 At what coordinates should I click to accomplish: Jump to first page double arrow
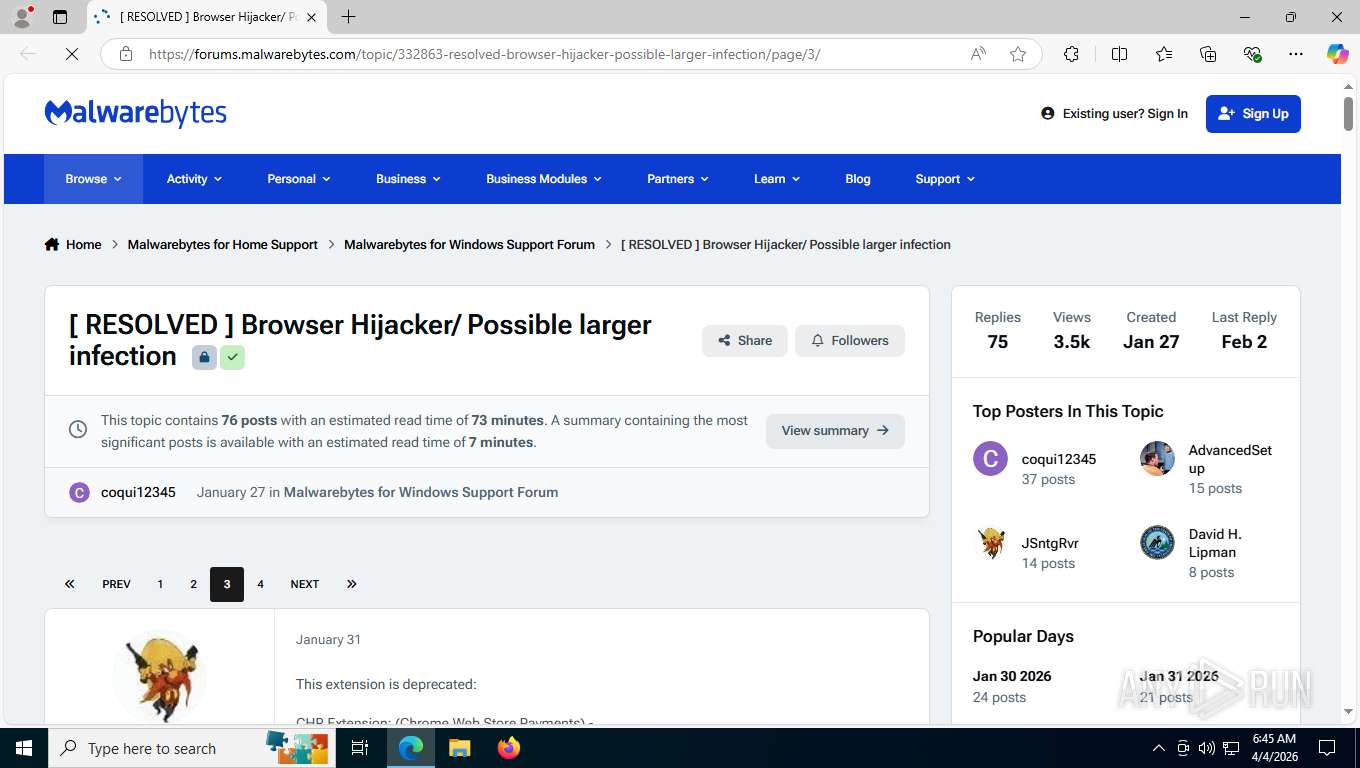click(69, 584)
